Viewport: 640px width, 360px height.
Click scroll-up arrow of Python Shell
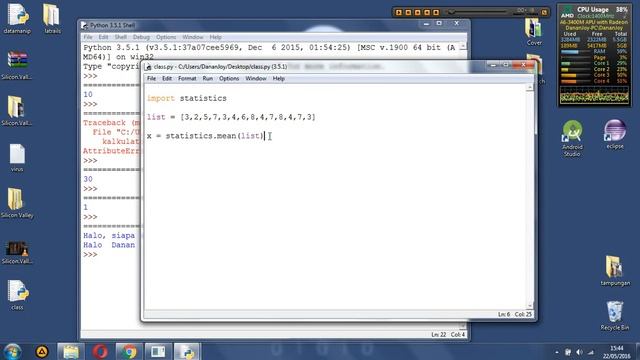463,47
